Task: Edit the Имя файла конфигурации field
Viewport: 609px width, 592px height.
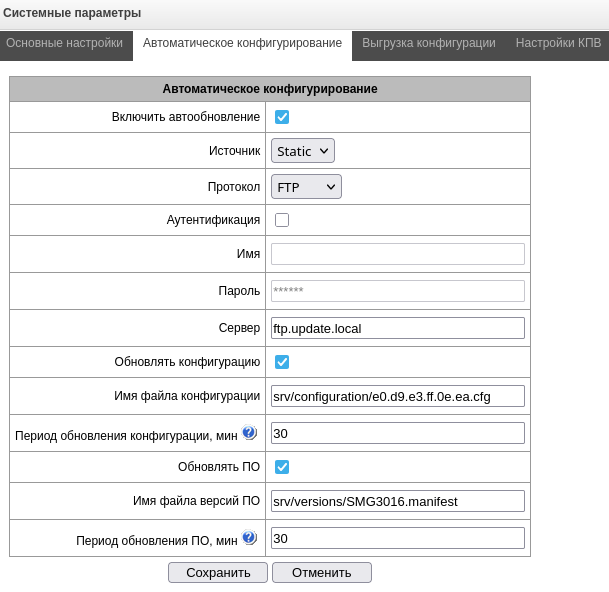Action: [397, 396]
